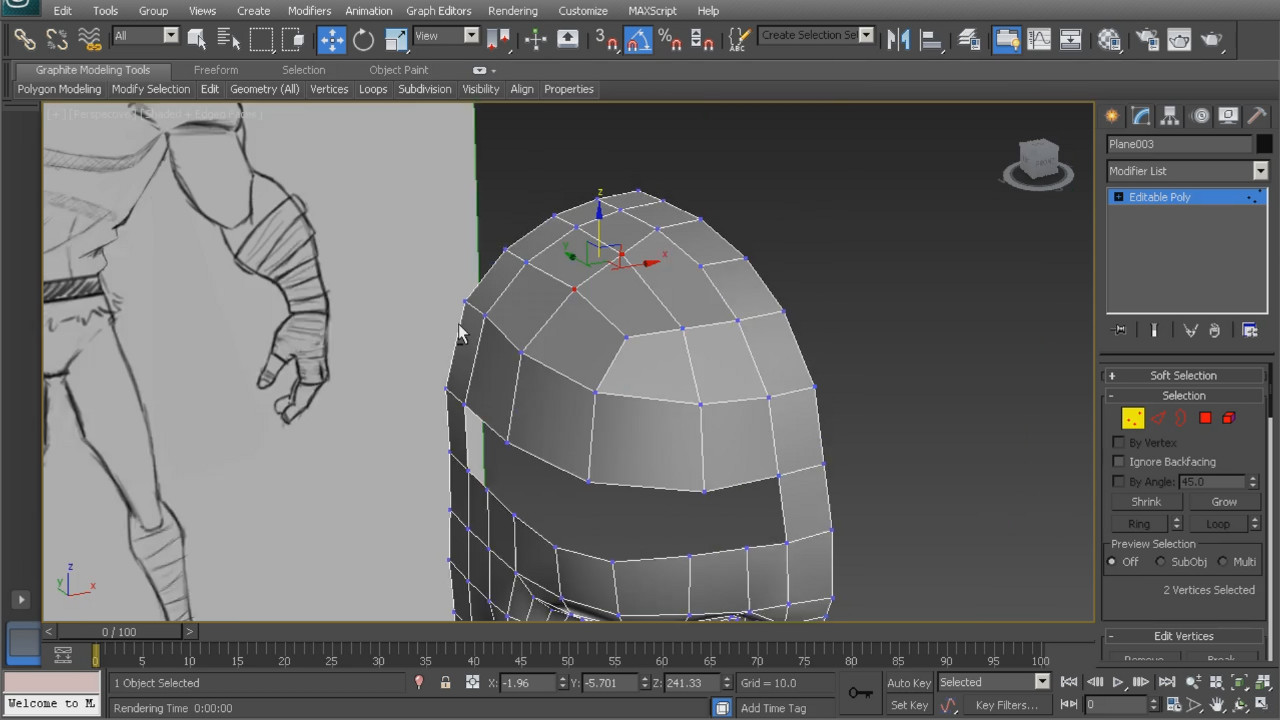The height and width of the screenshot is (720, 1280).
Task: Toggle Window/Crossing selection mode
Action: 293,39
